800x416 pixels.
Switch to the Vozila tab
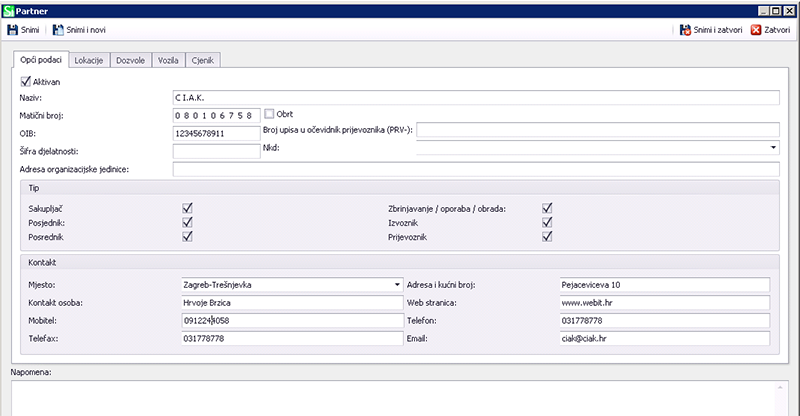pyautogui.click(x=168, y=60)
